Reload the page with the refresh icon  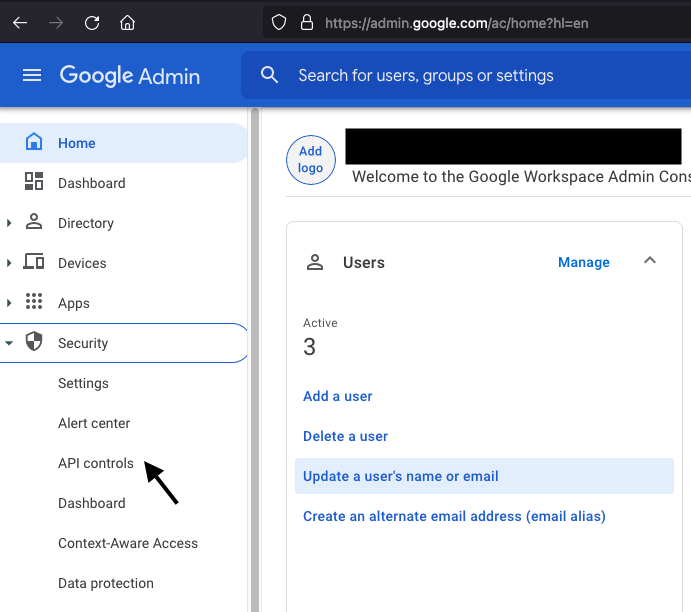pos(92,22)
